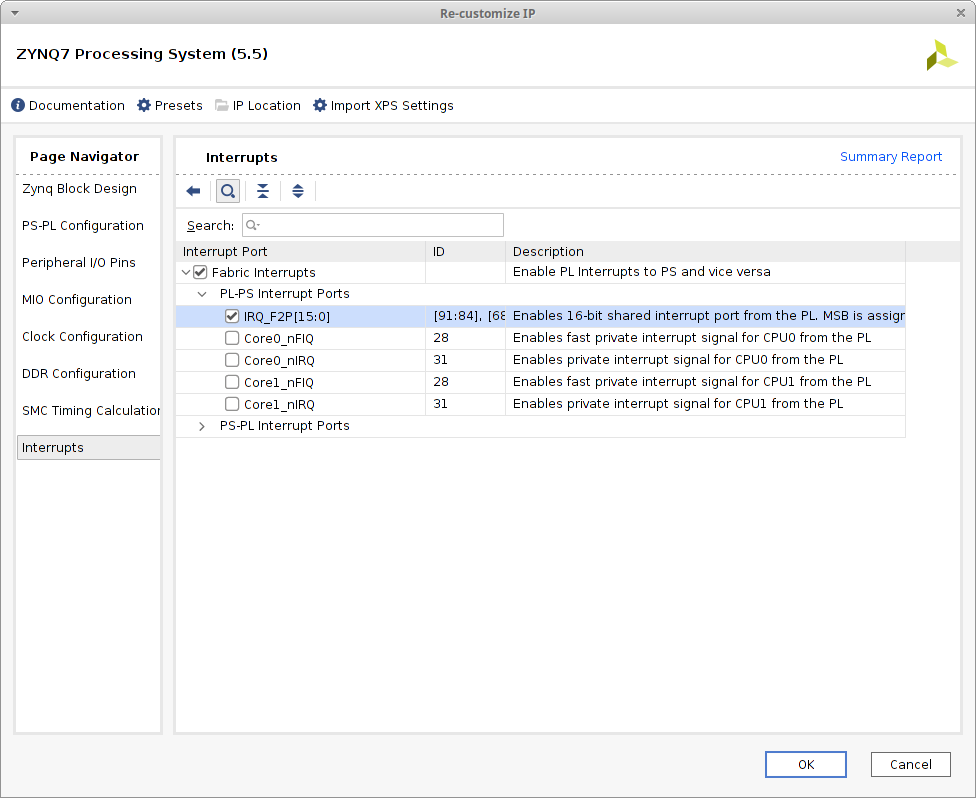
Task: Click the Expand All toolbar icon
Action: [298, 191]
